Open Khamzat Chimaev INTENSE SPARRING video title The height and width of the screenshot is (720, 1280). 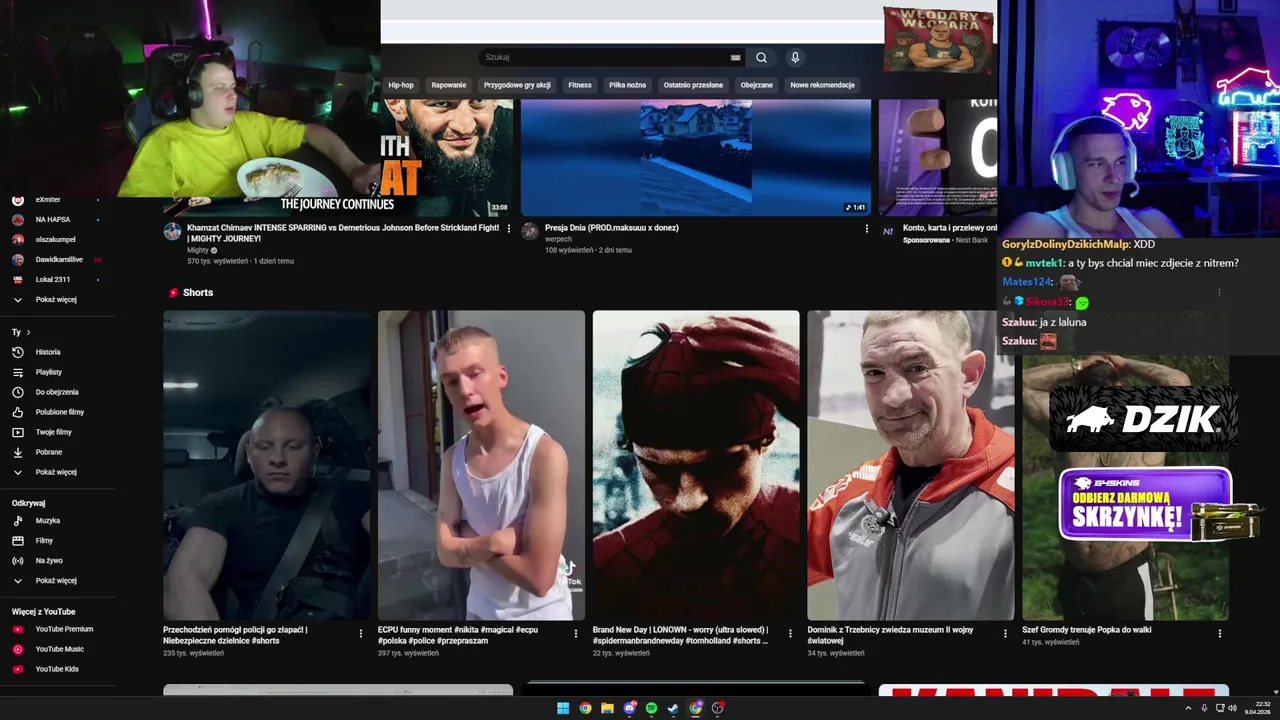click(x=342, y=233)
